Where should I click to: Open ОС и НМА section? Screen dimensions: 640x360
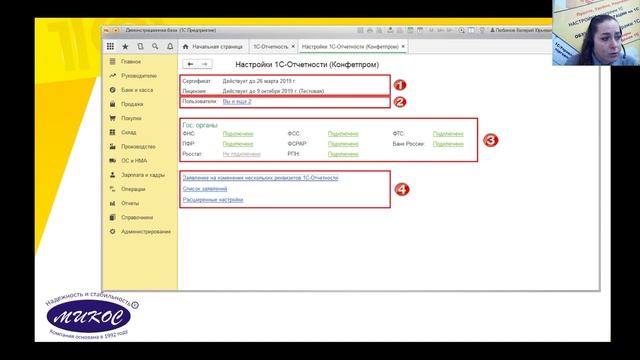click(134, 161)
